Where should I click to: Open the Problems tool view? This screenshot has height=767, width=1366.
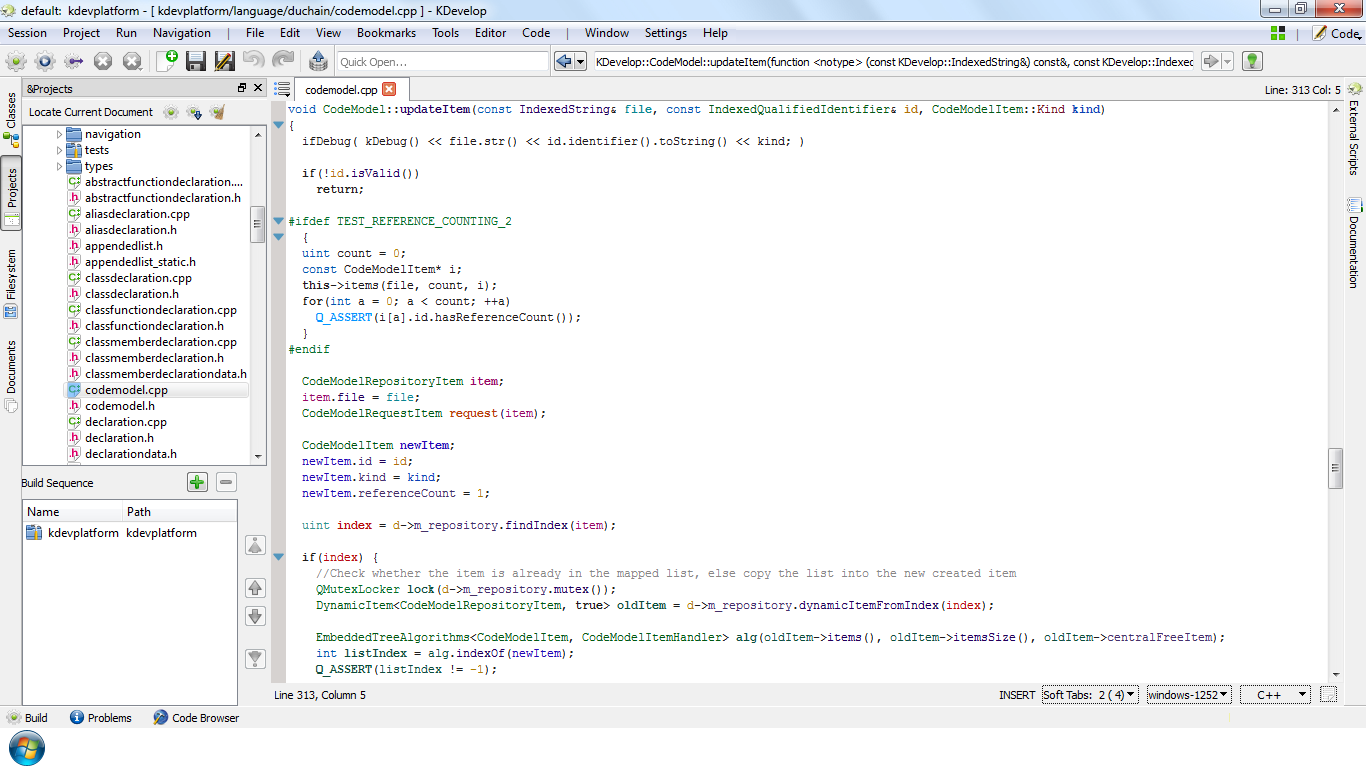(x=101, y=718)
